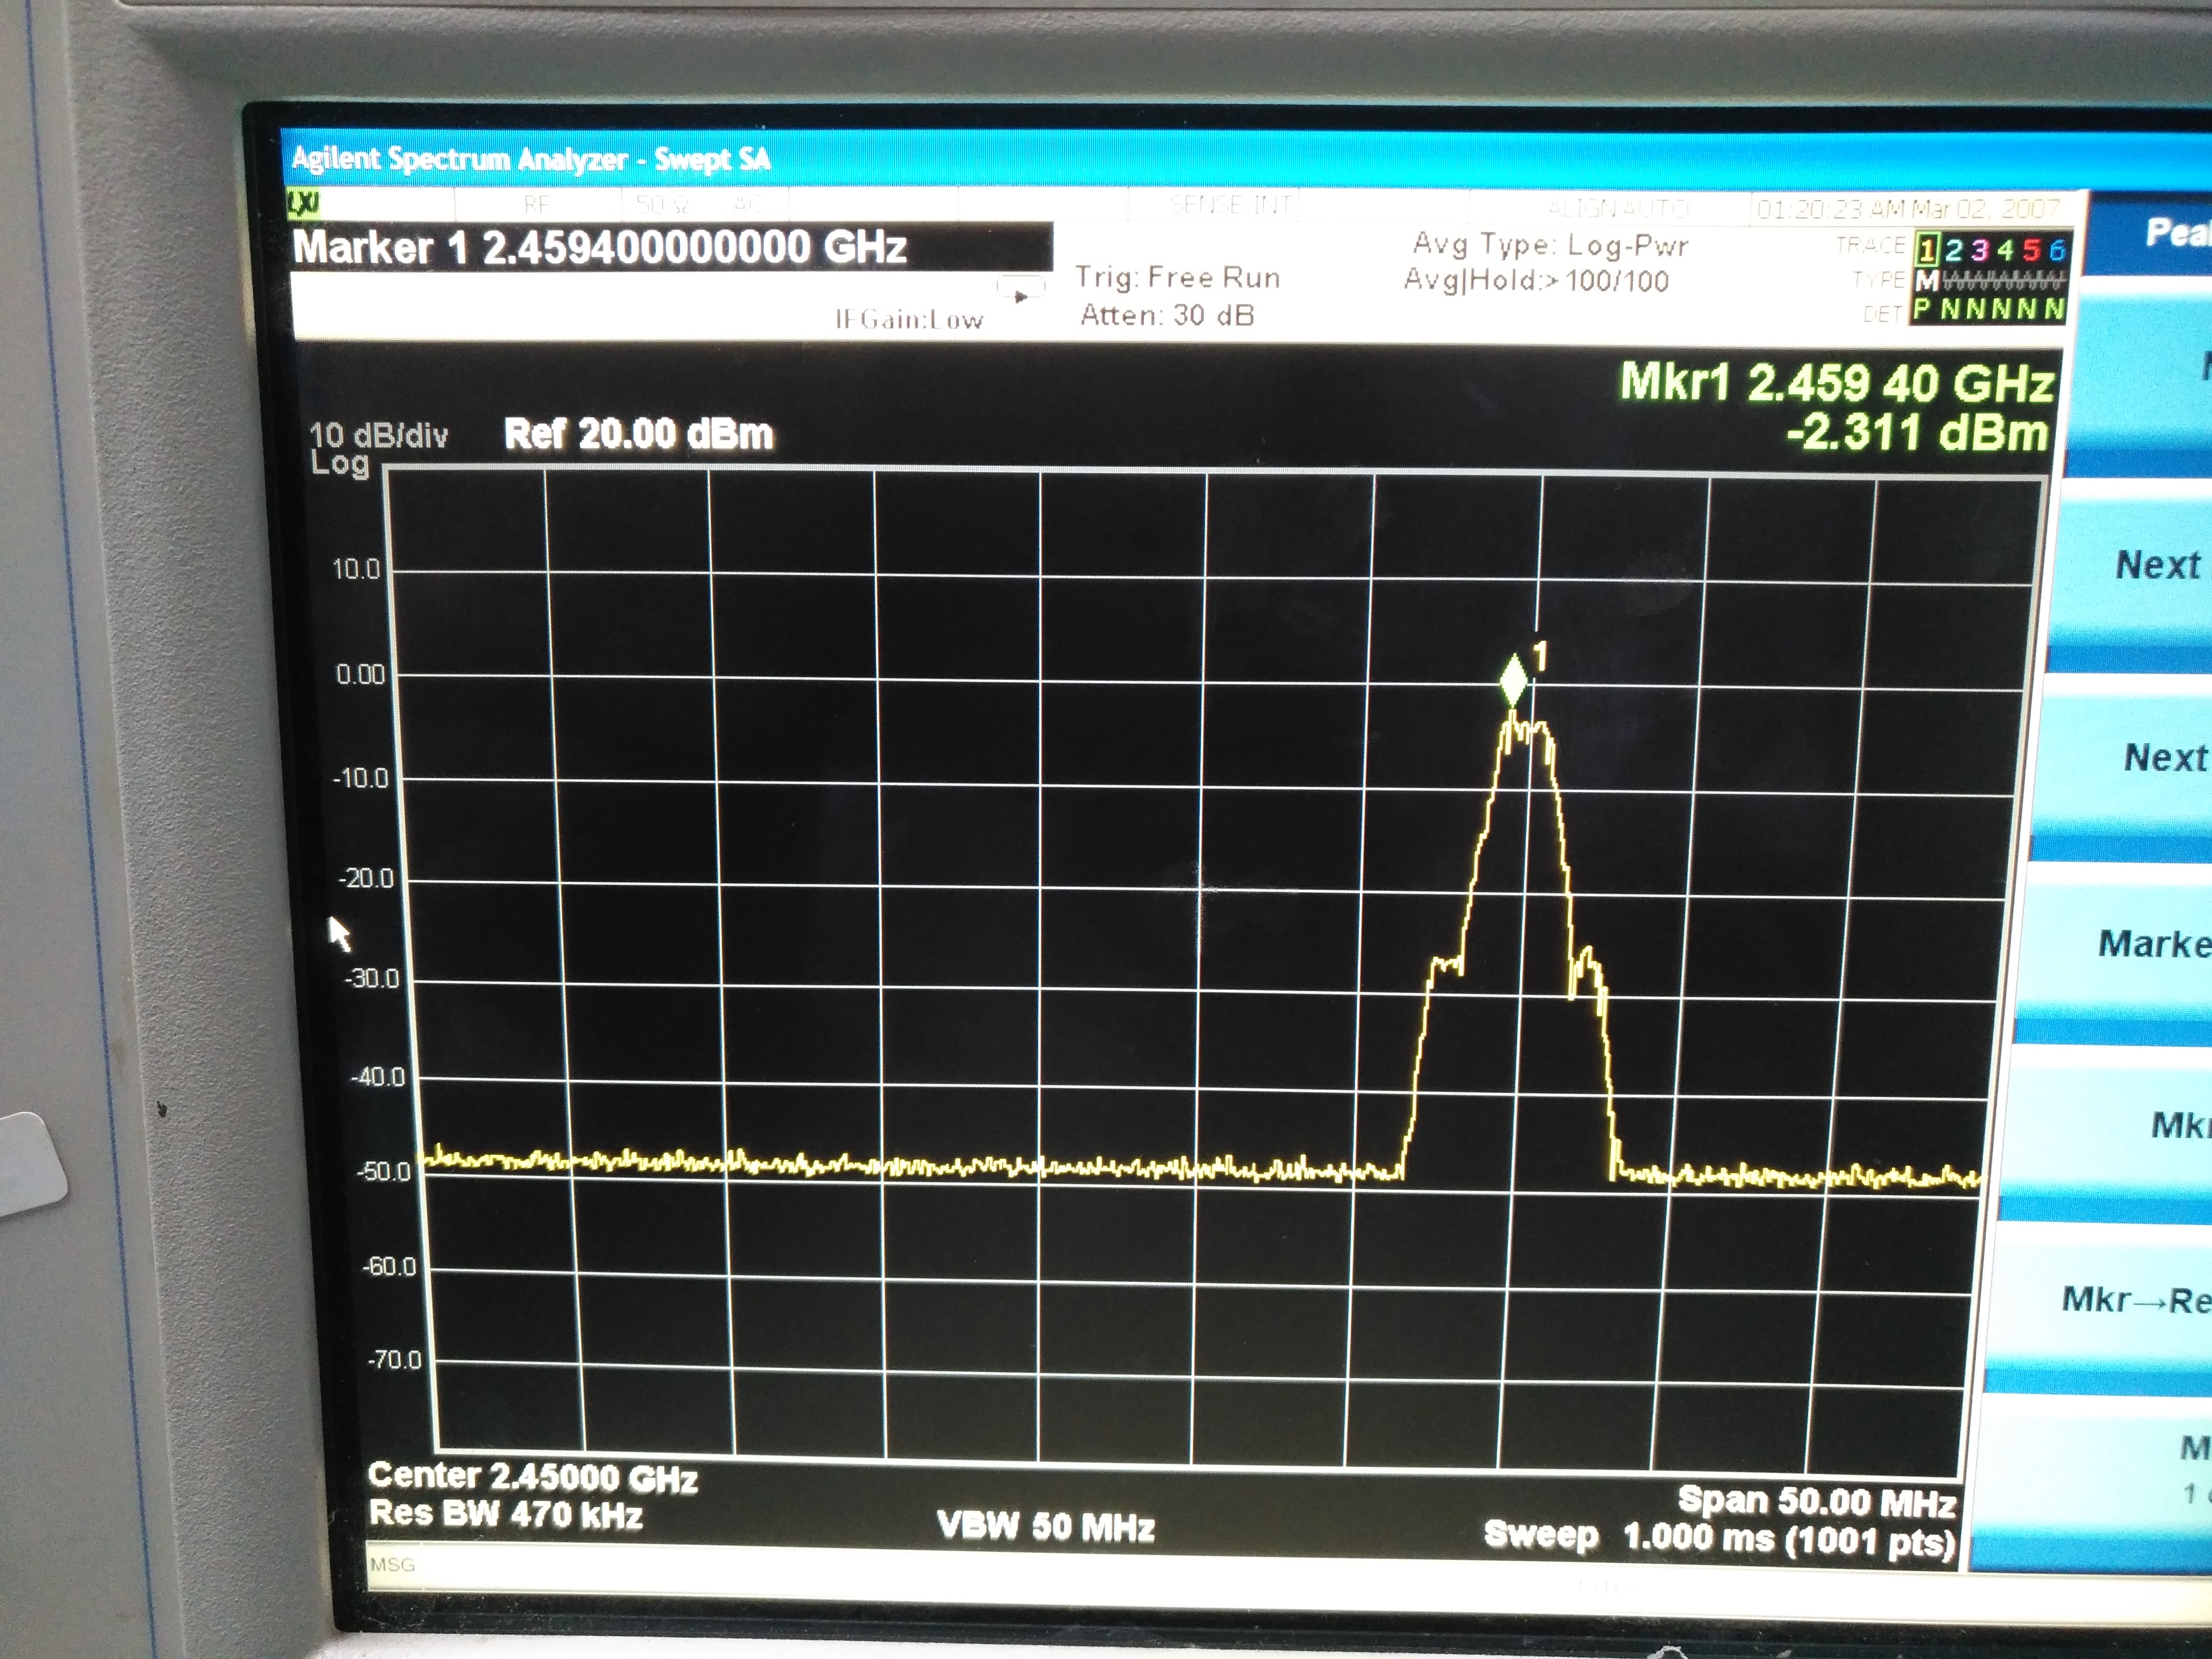Select trace 3 in the trace indicator
The width and height of the screenshot is (2212, 1659).
click(1979, 250)
